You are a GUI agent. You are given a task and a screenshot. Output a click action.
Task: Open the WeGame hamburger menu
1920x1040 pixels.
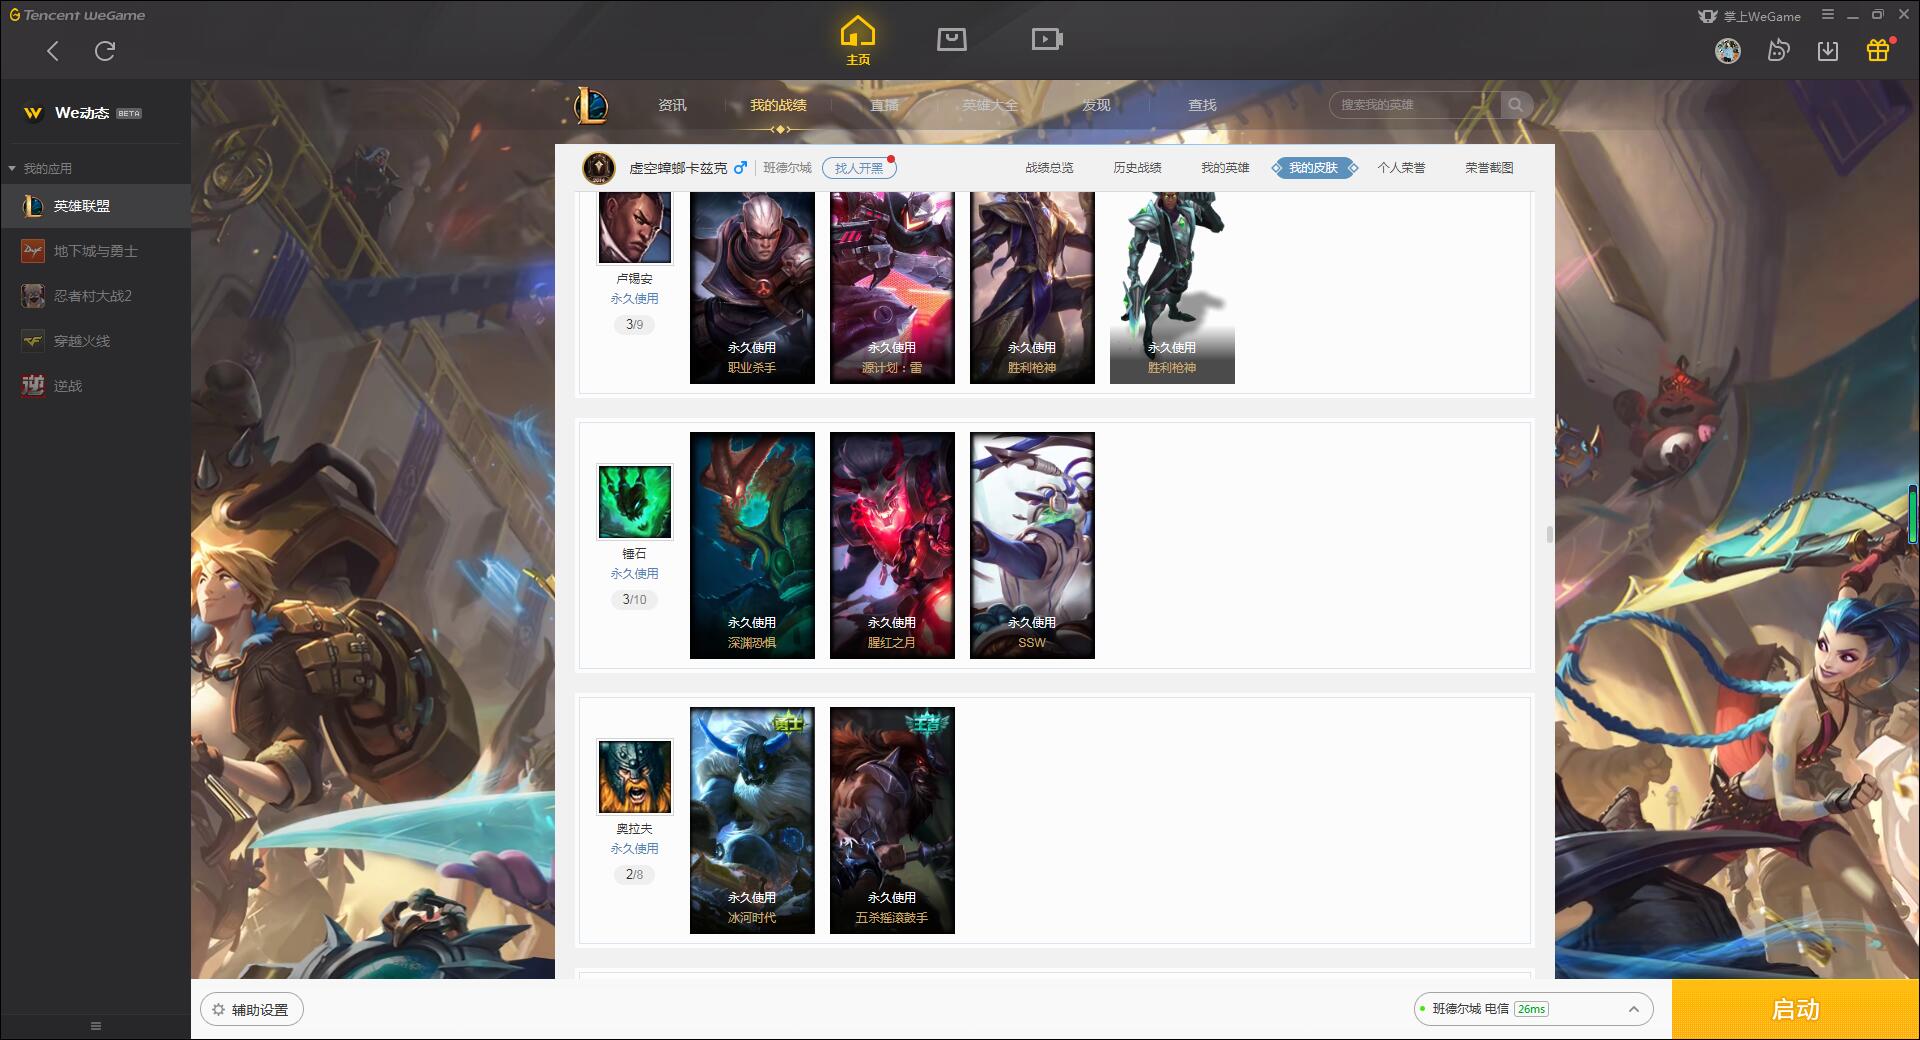pyautogui.click(x=1828, y=15)
